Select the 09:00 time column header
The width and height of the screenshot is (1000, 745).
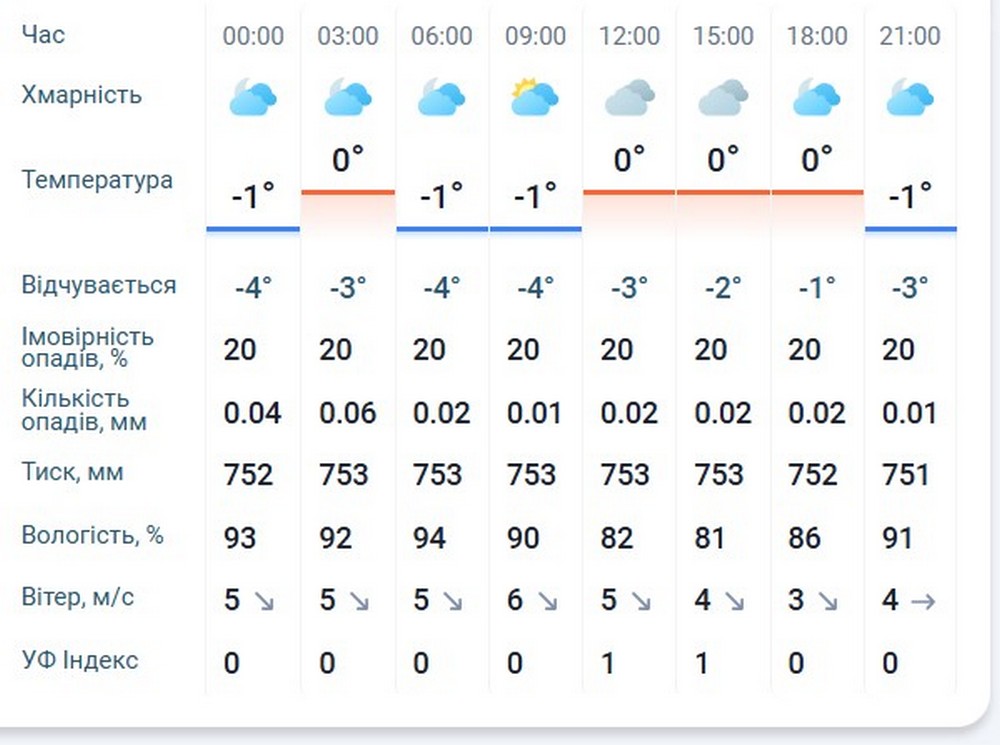(x=535, y=36)
